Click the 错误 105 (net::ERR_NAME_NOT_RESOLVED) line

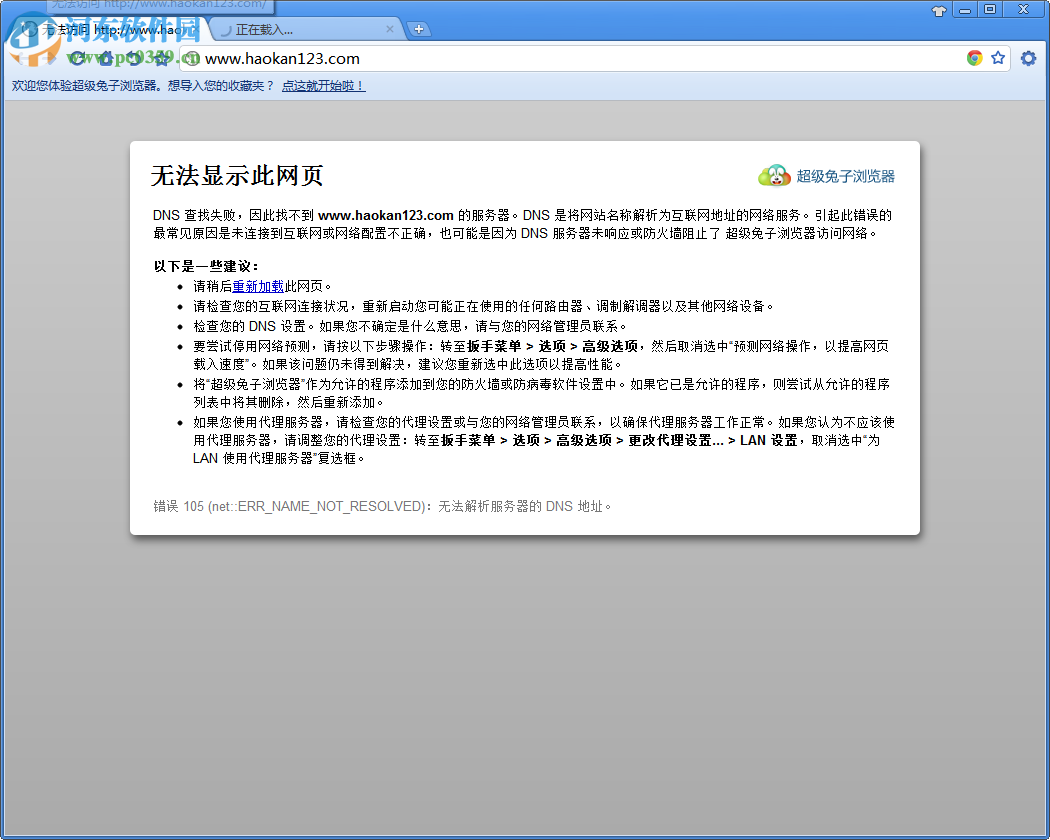tap(382, 506)
